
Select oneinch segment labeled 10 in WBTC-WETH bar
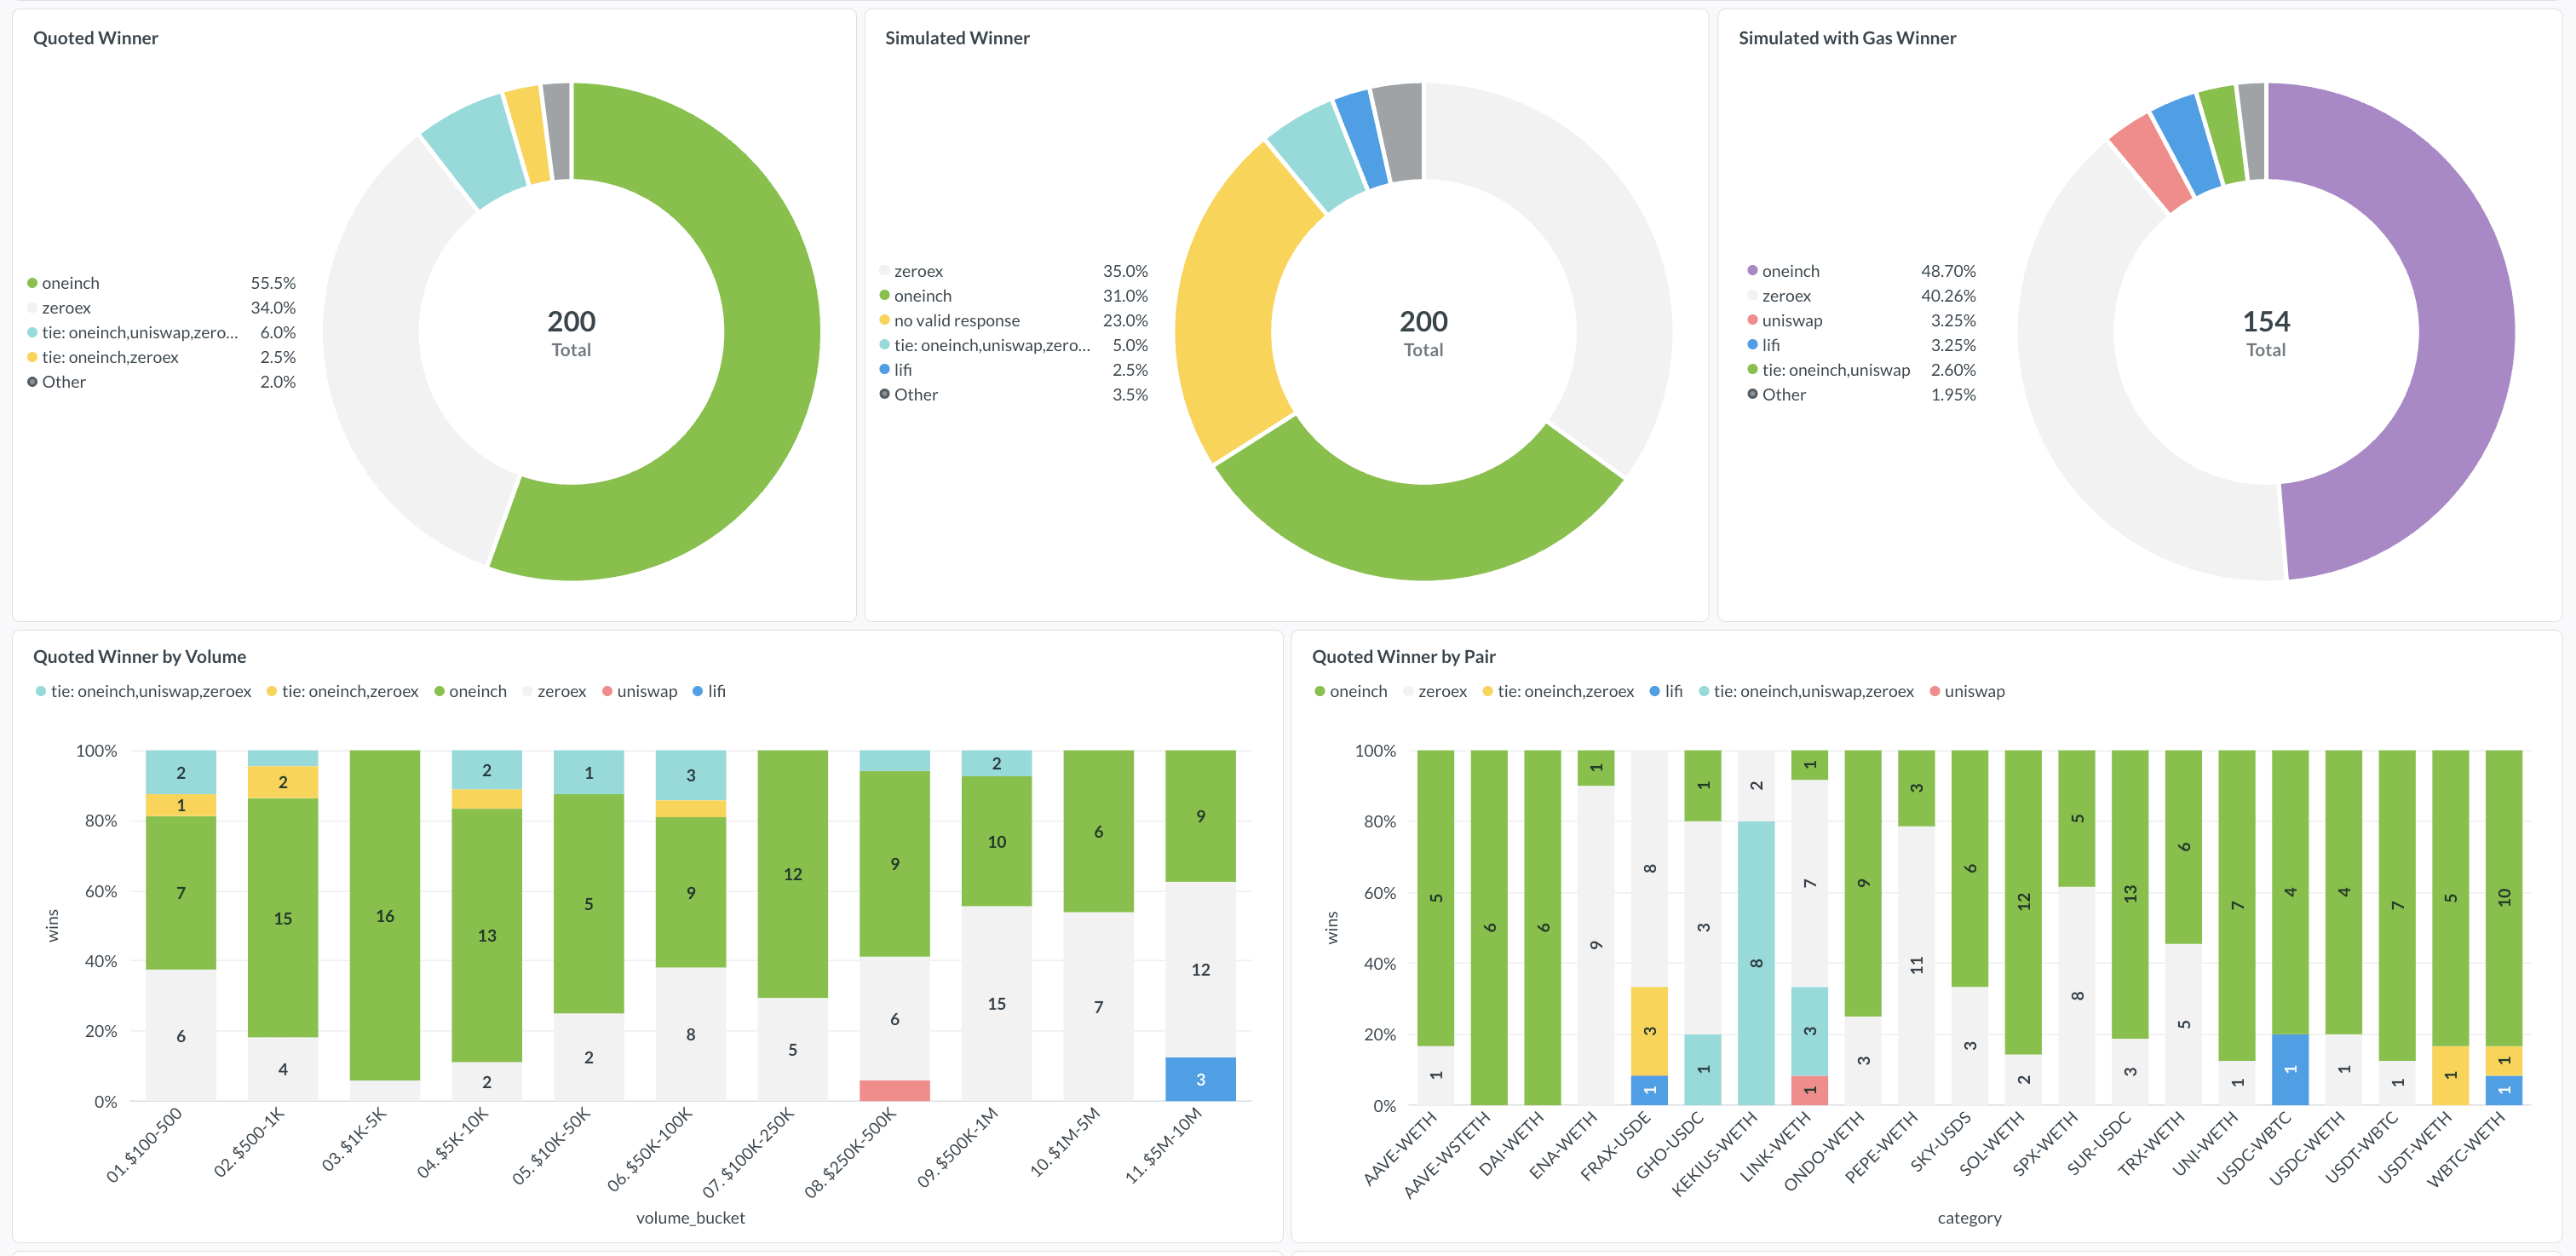click(2504, 898)
